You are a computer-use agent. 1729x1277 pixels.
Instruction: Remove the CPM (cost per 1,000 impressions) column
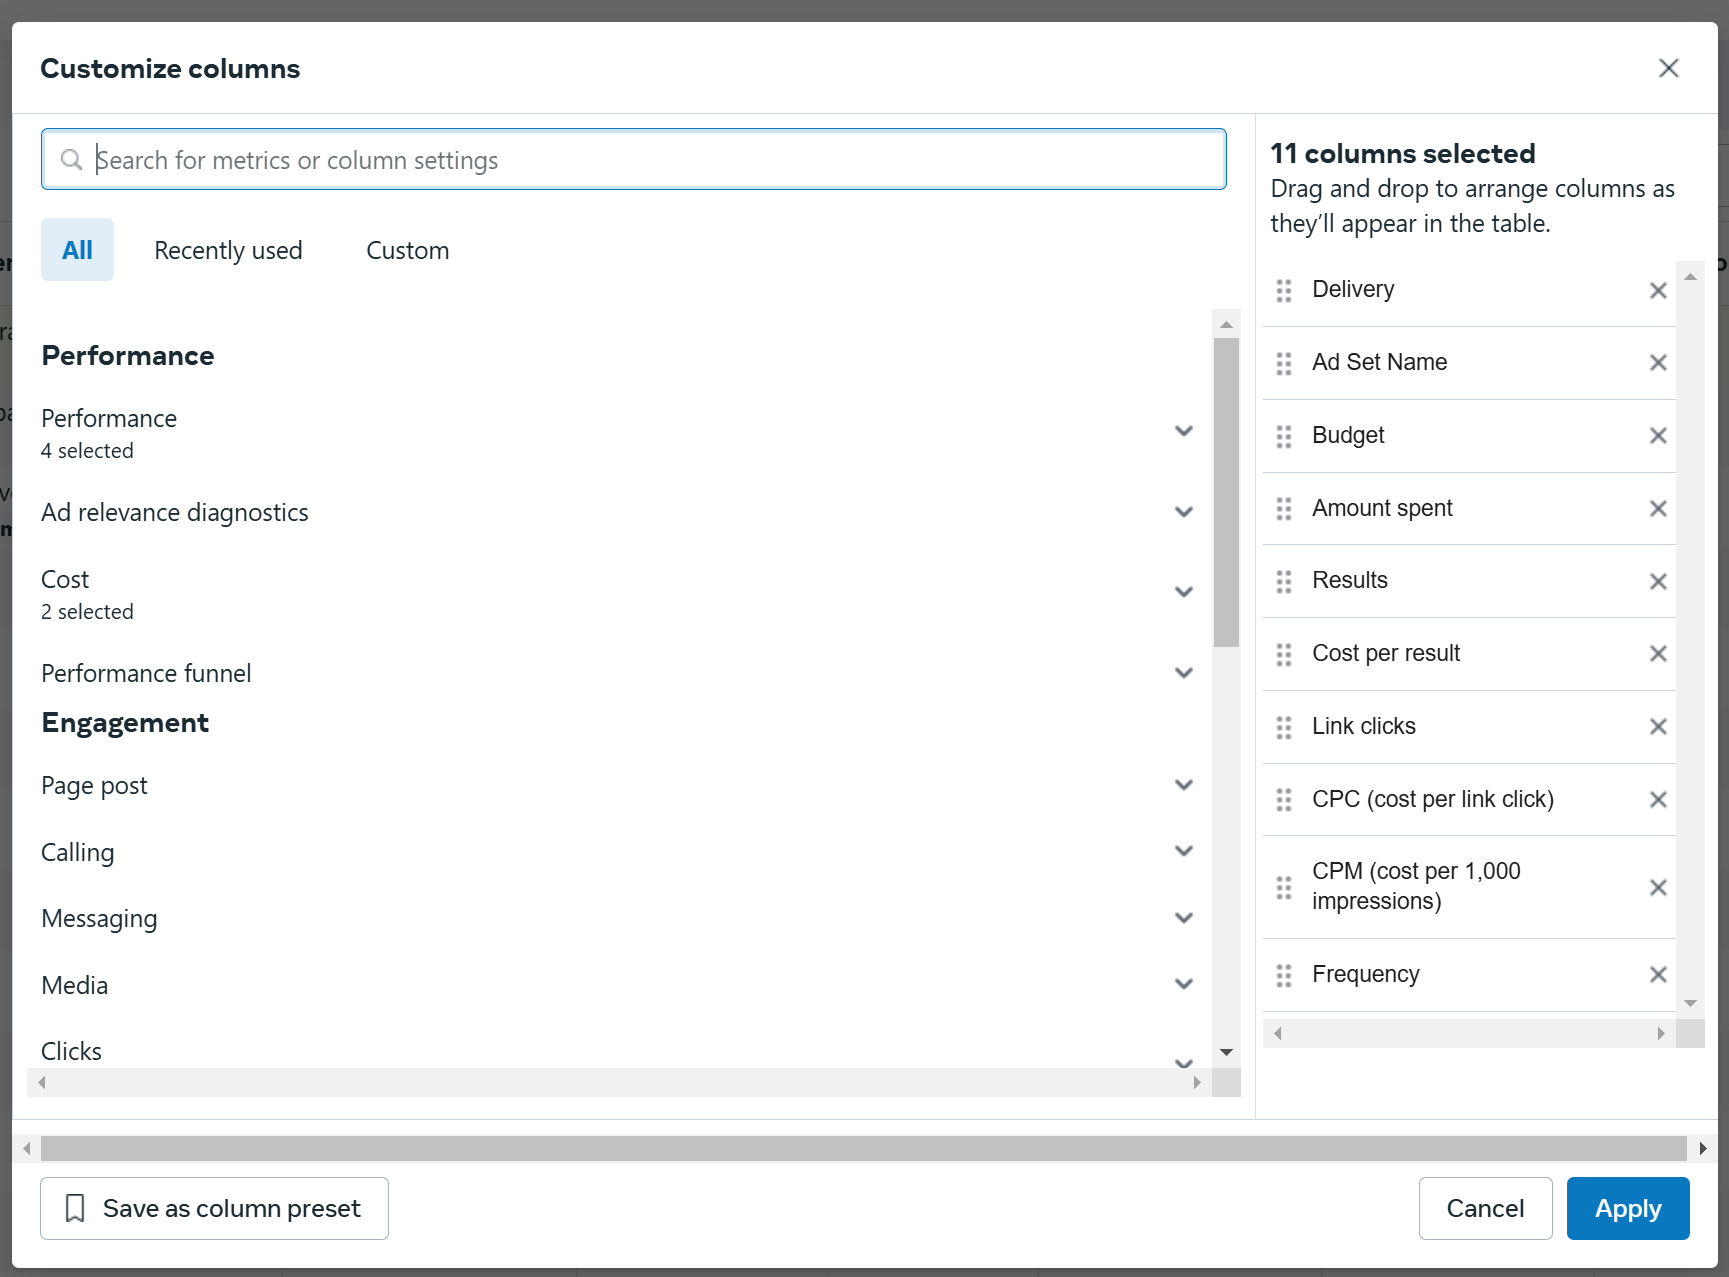(x=1658, y=887)
